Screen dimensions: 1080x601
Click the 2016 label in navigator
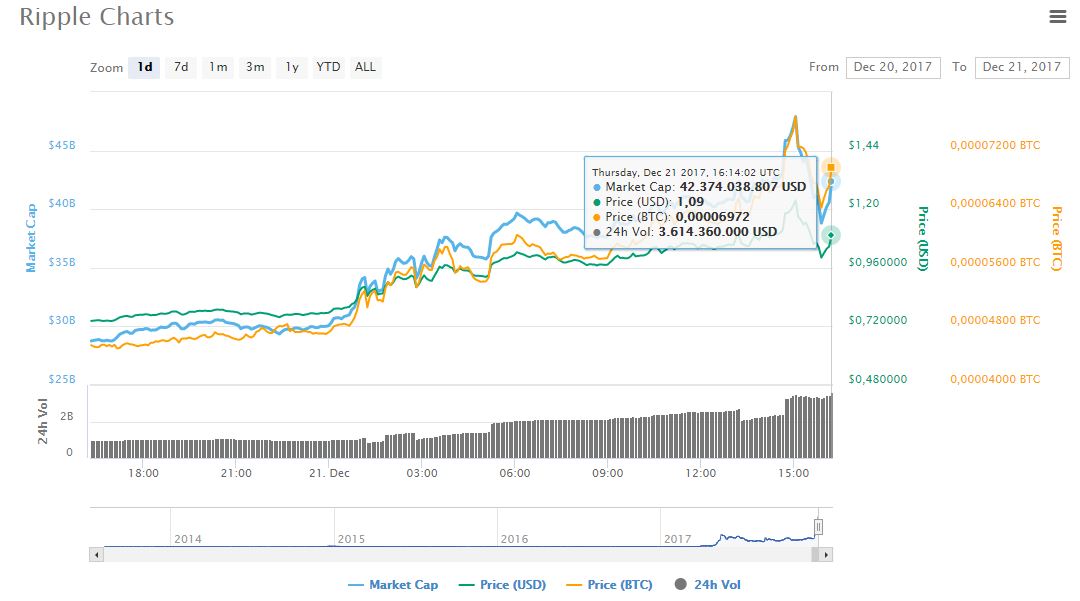[514, 539]
